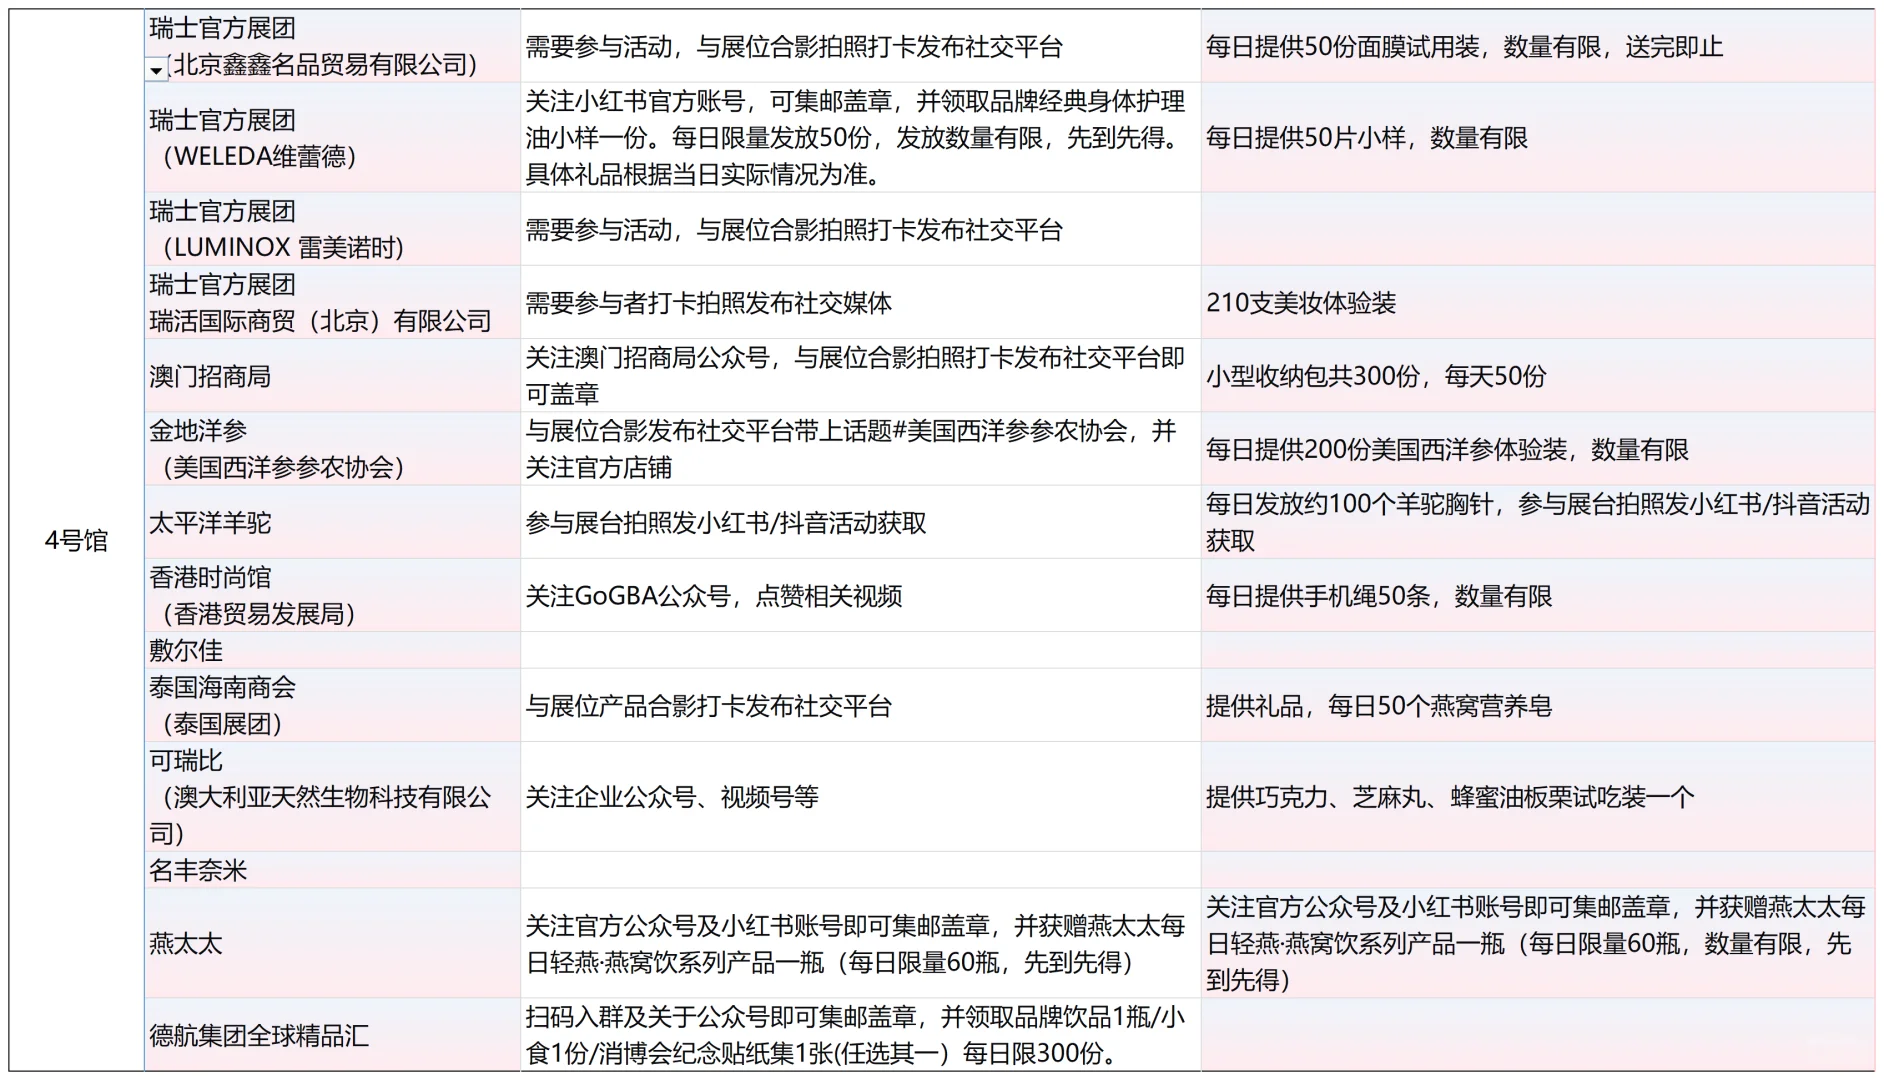Click the cell 与展位产品合影打卡发布社交平台
This screenshot has height=1080, width=1884.
point(860,705)
